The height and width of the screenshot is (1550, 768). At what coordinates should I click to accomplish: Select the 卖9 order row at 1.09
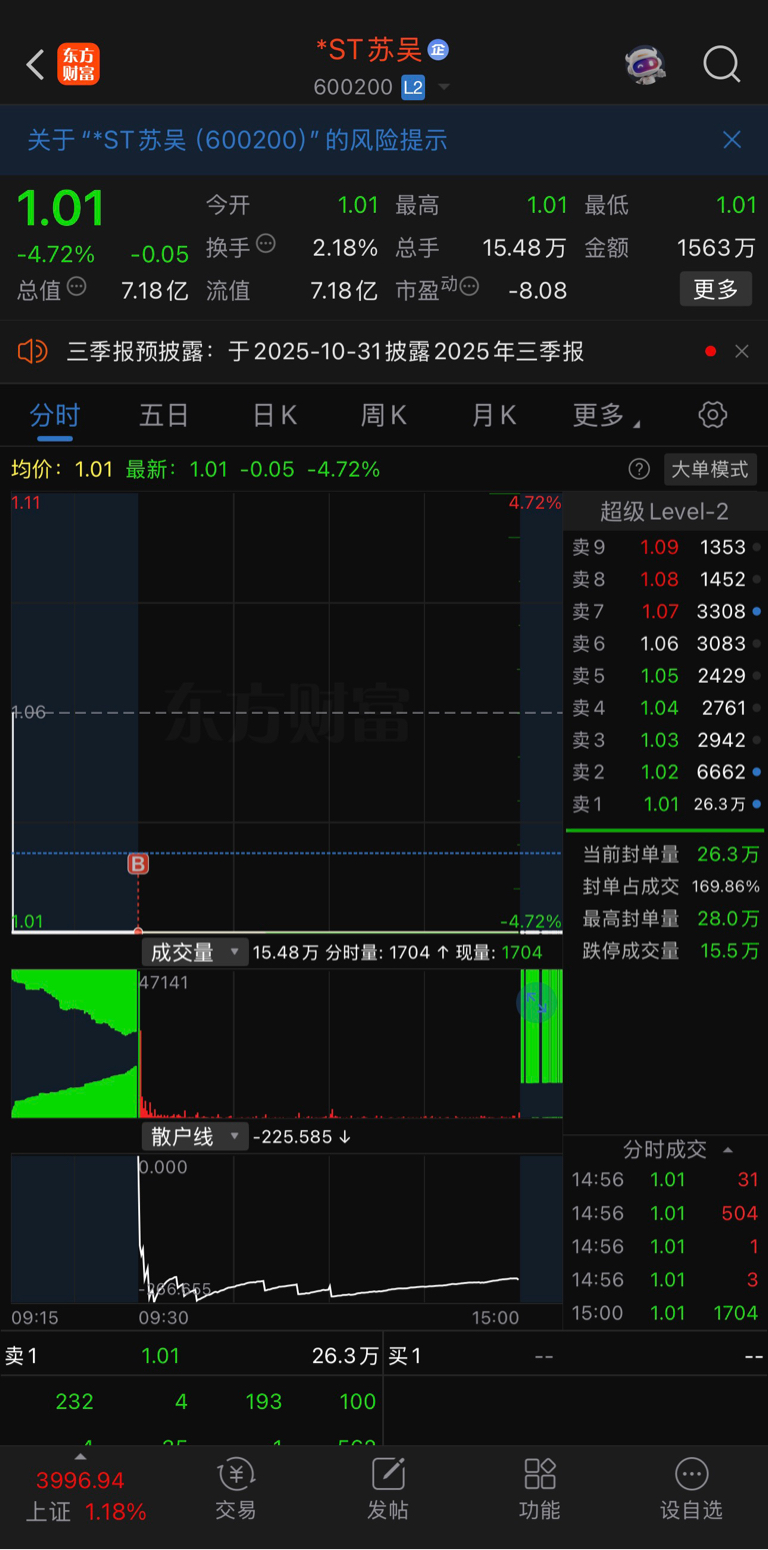click(664, 547)
